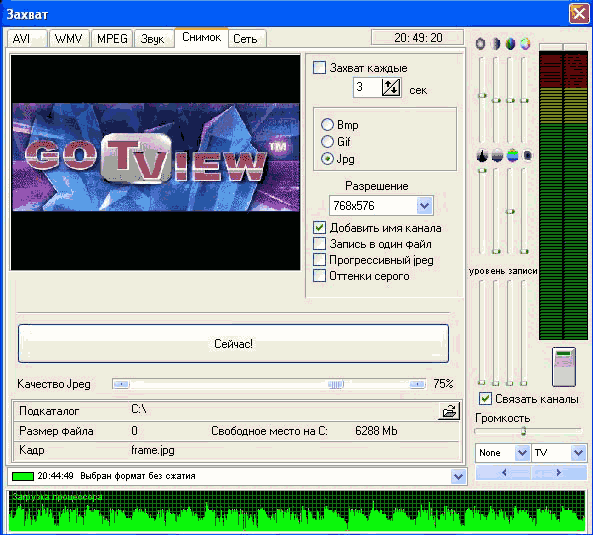Switch to the AVI tab
This screenshot has height=535, width=593.
(27, 39)
